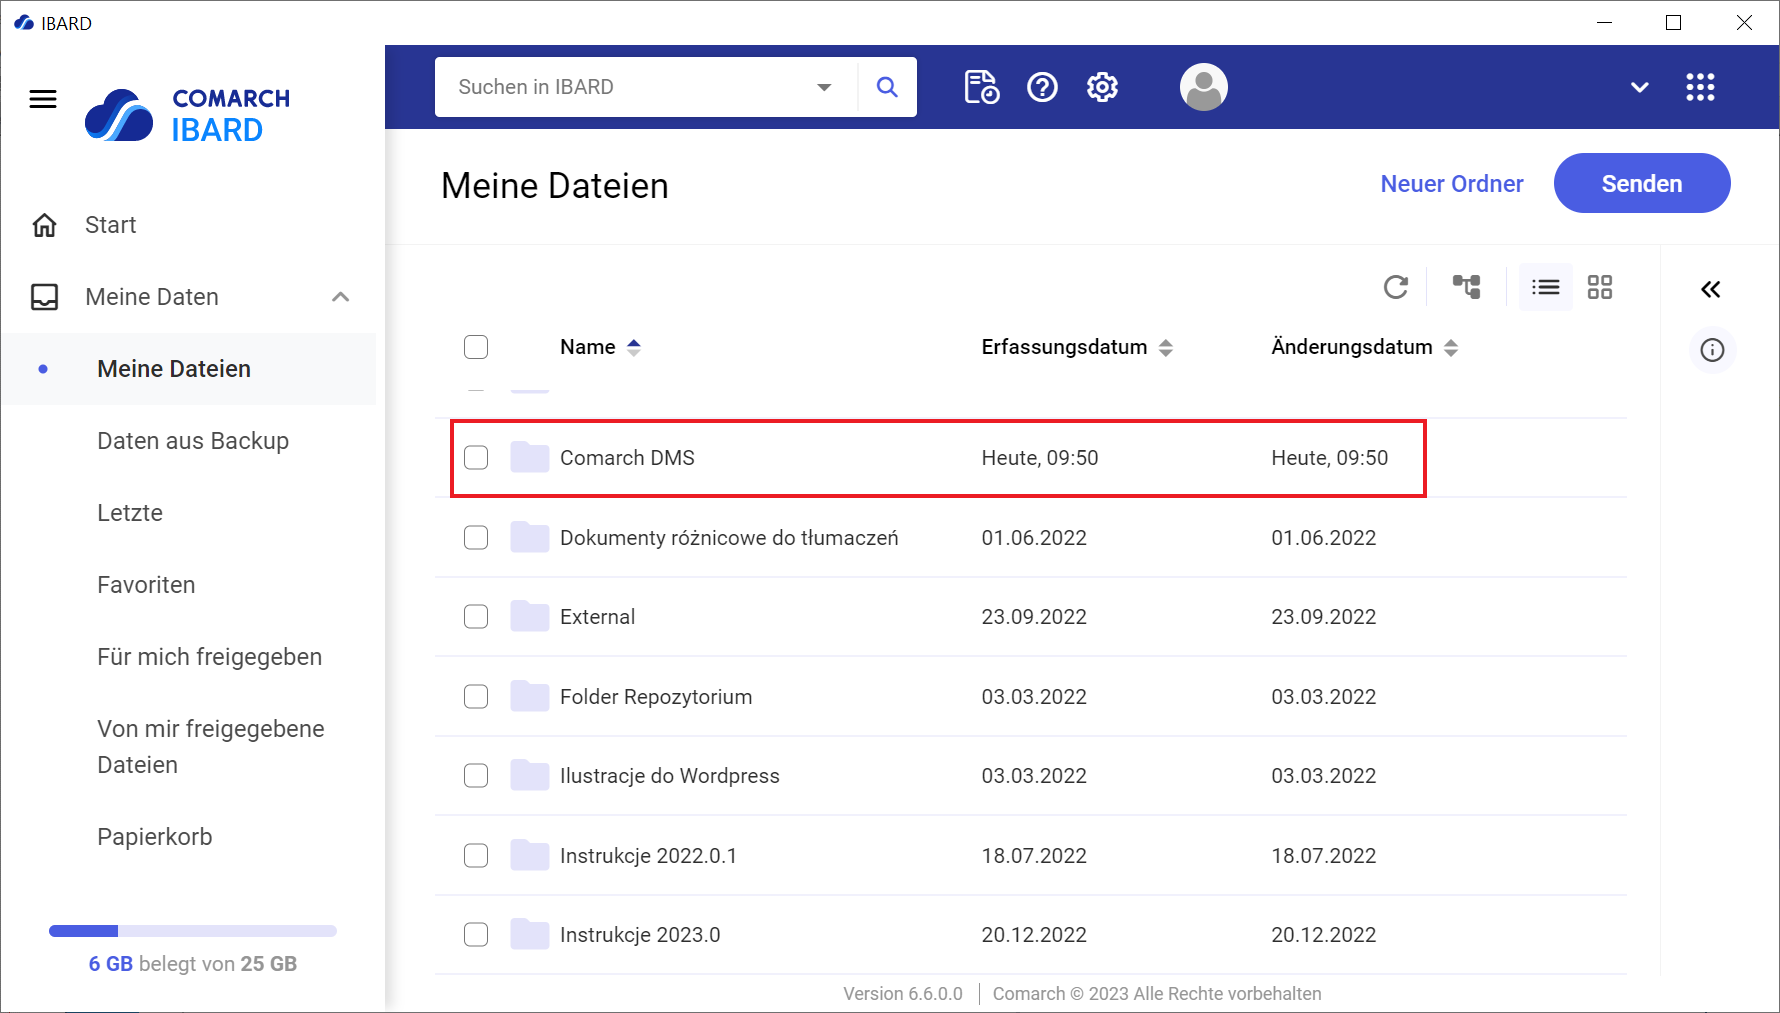Switch to list view
This screenshot has width=1780, height=1013.
point(1545,288)
